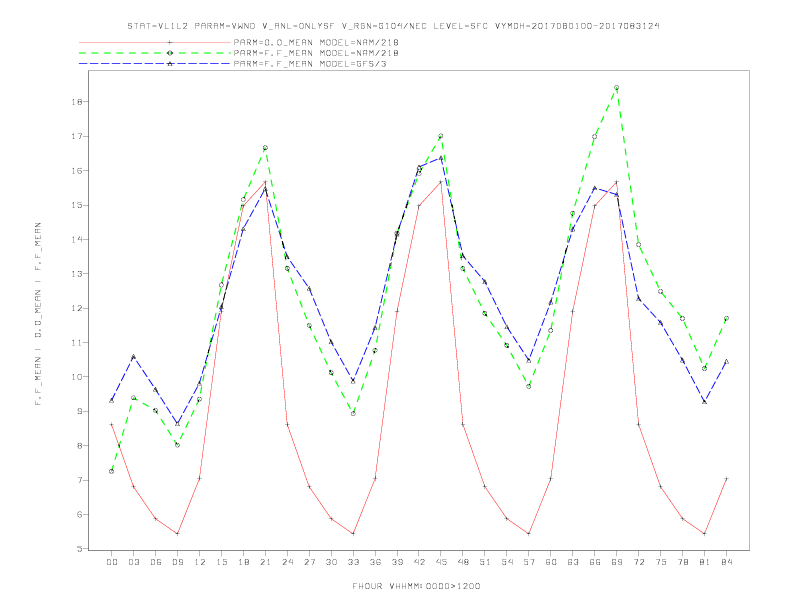Click x-axis tick label 18
The image size is (792, 612).
point(243,562)
